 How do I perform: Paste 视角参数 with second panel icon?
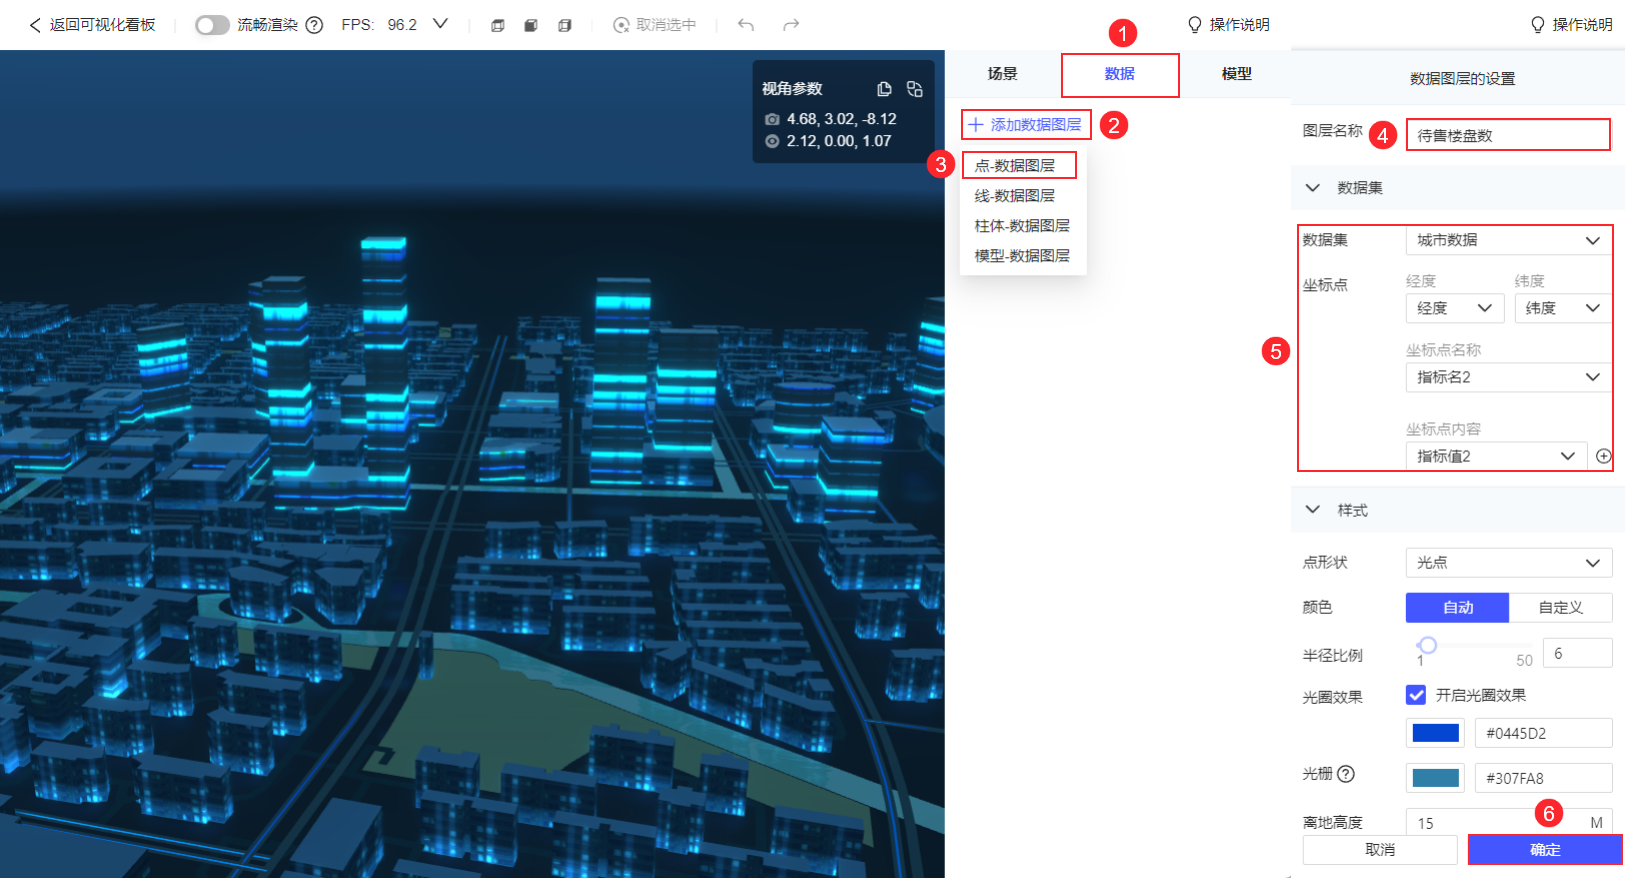915,89
